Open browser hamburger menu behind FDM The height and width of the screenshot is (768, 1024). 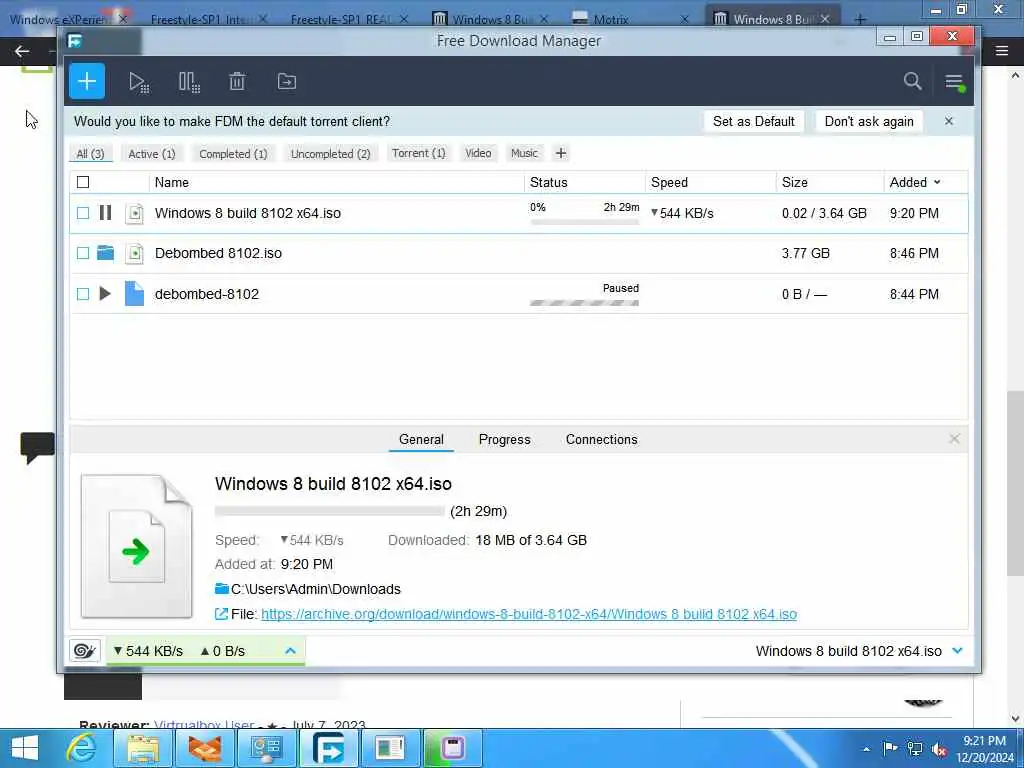(1002, 50)
